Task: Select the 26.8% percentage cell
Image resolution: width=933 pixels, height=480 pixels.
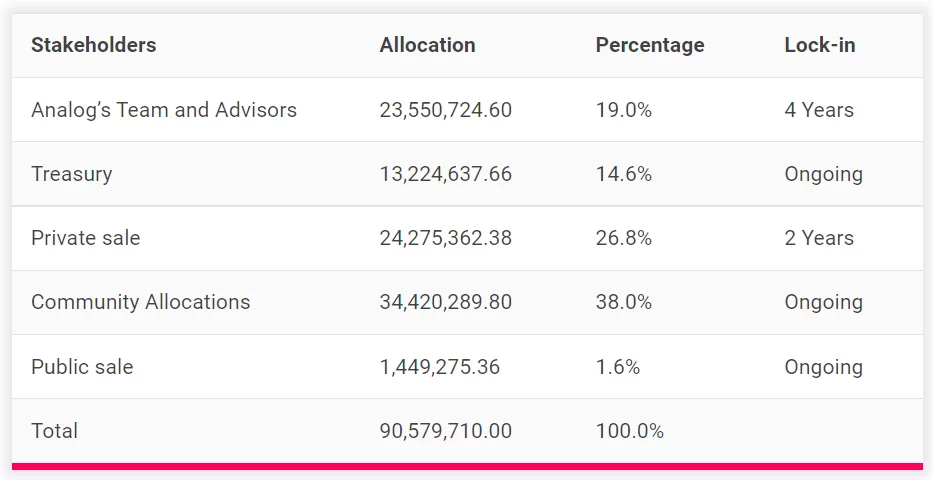Action: click(x=623, y=238)
